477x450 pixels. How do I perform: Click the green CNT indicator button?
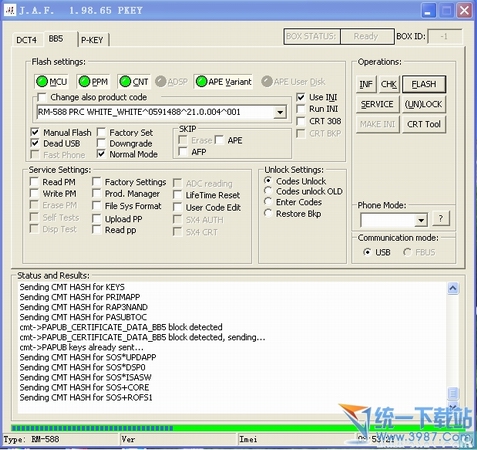tap(134, 82)
